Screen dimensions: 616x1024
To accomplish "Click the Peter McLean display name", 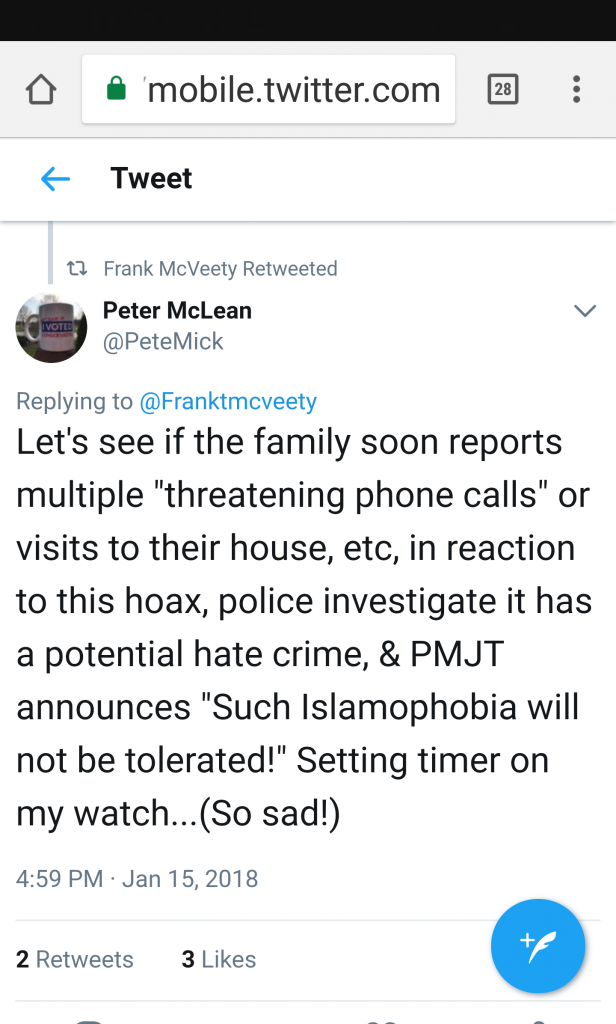I will coord(177,311).
